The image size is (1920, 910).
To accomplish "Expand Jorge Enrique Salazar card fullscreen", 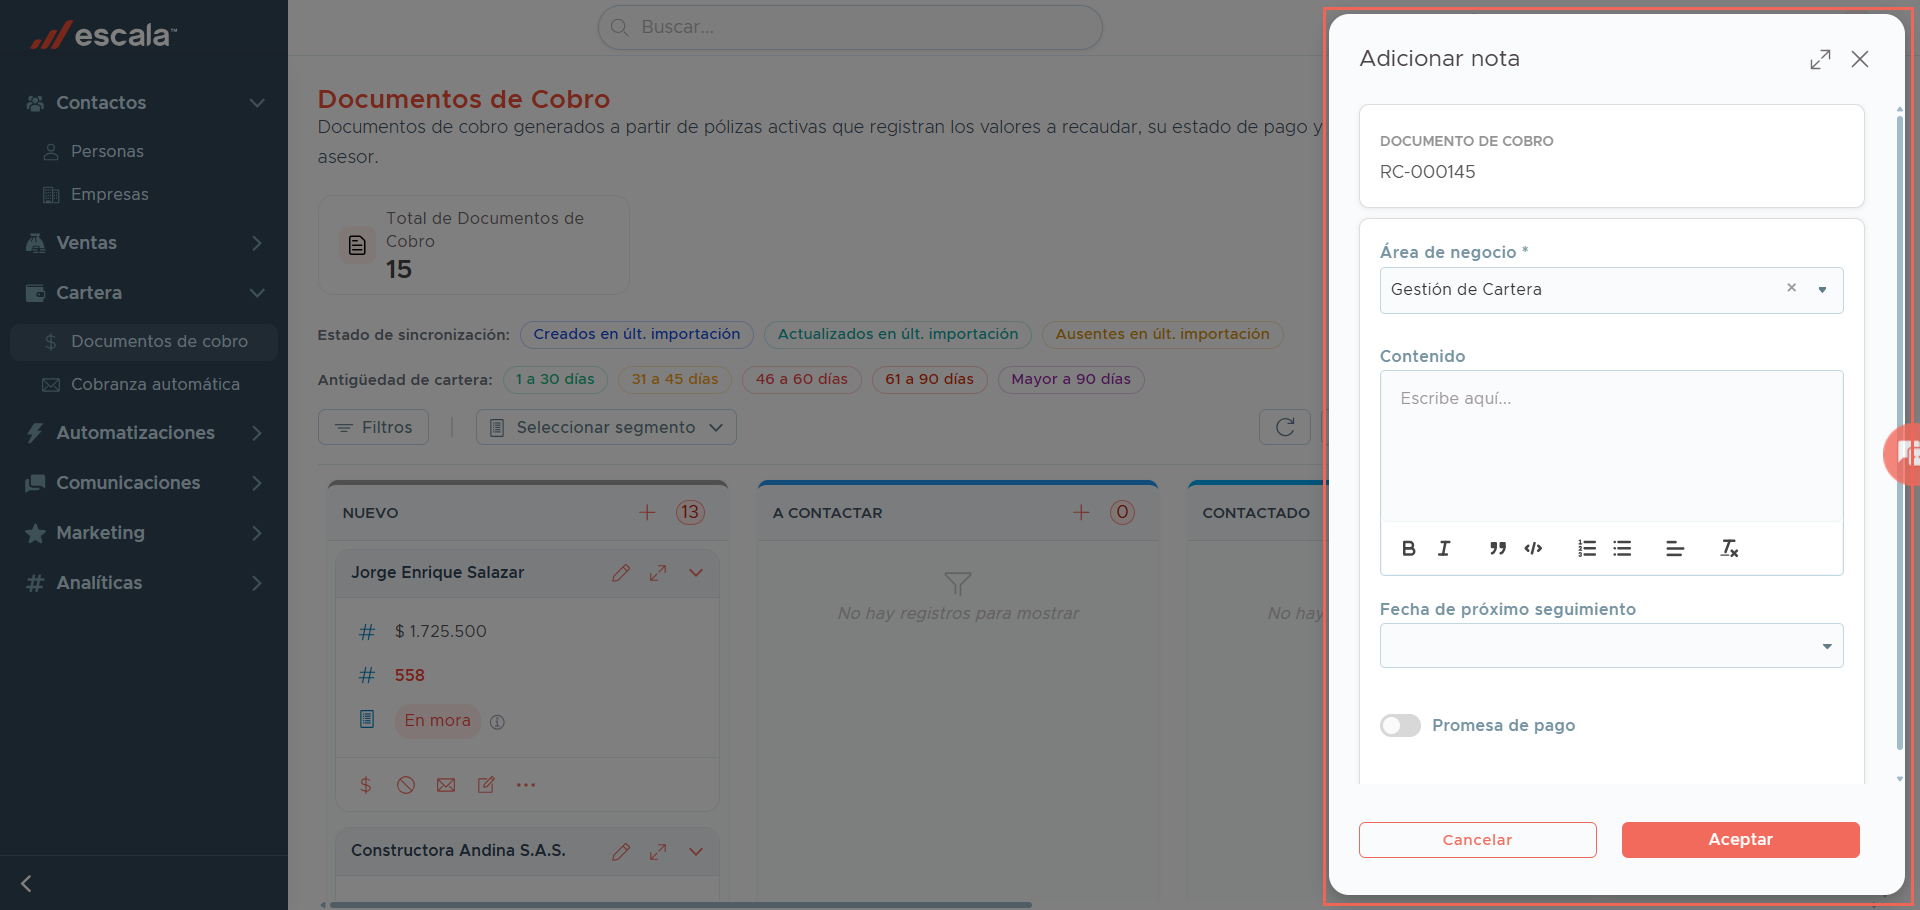I will click(x=658, y=573).
